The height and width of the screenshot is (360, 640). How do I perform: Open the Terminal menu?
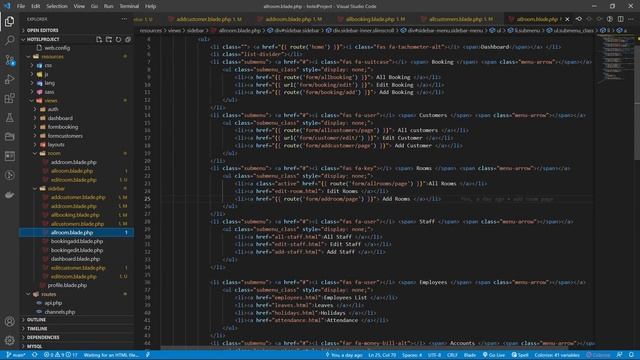[x=129, y=6]
